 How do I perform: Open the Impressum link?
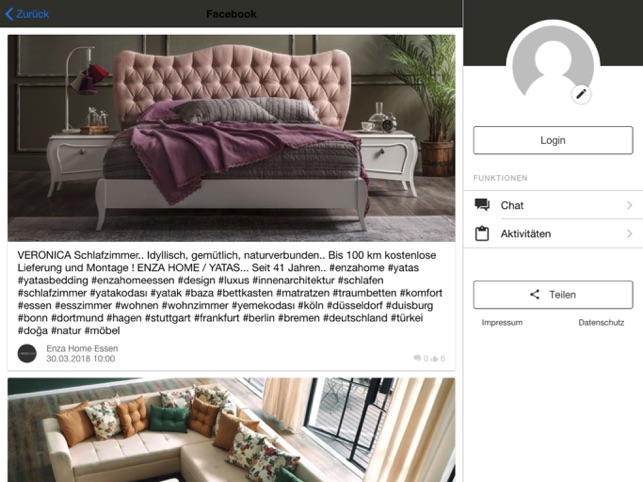502,322
